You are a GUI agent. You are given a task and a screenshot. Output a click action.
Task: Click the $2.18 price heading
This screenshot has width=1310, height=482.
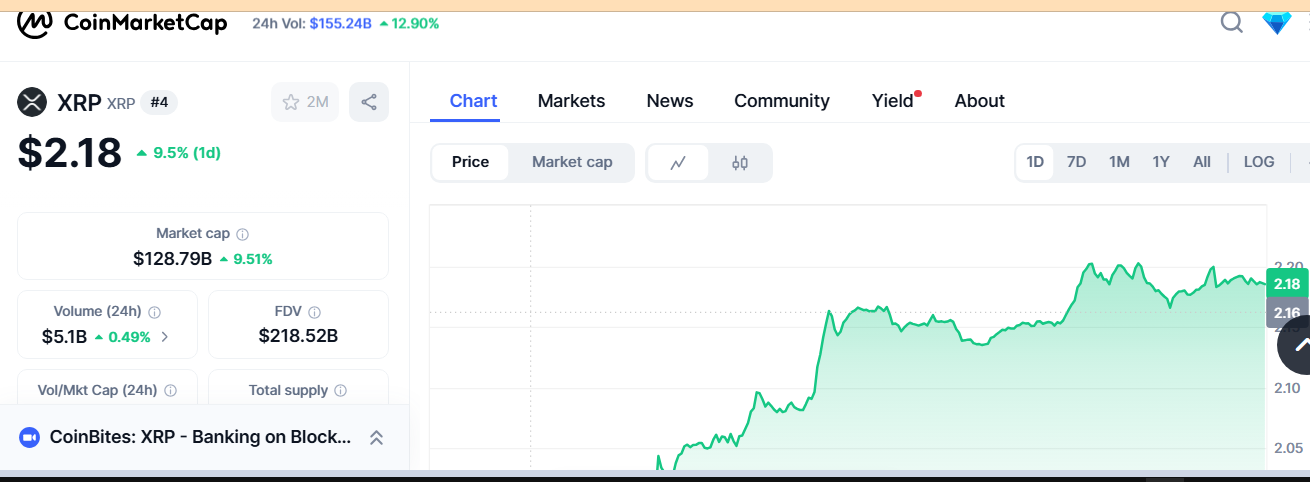point(70,153)
